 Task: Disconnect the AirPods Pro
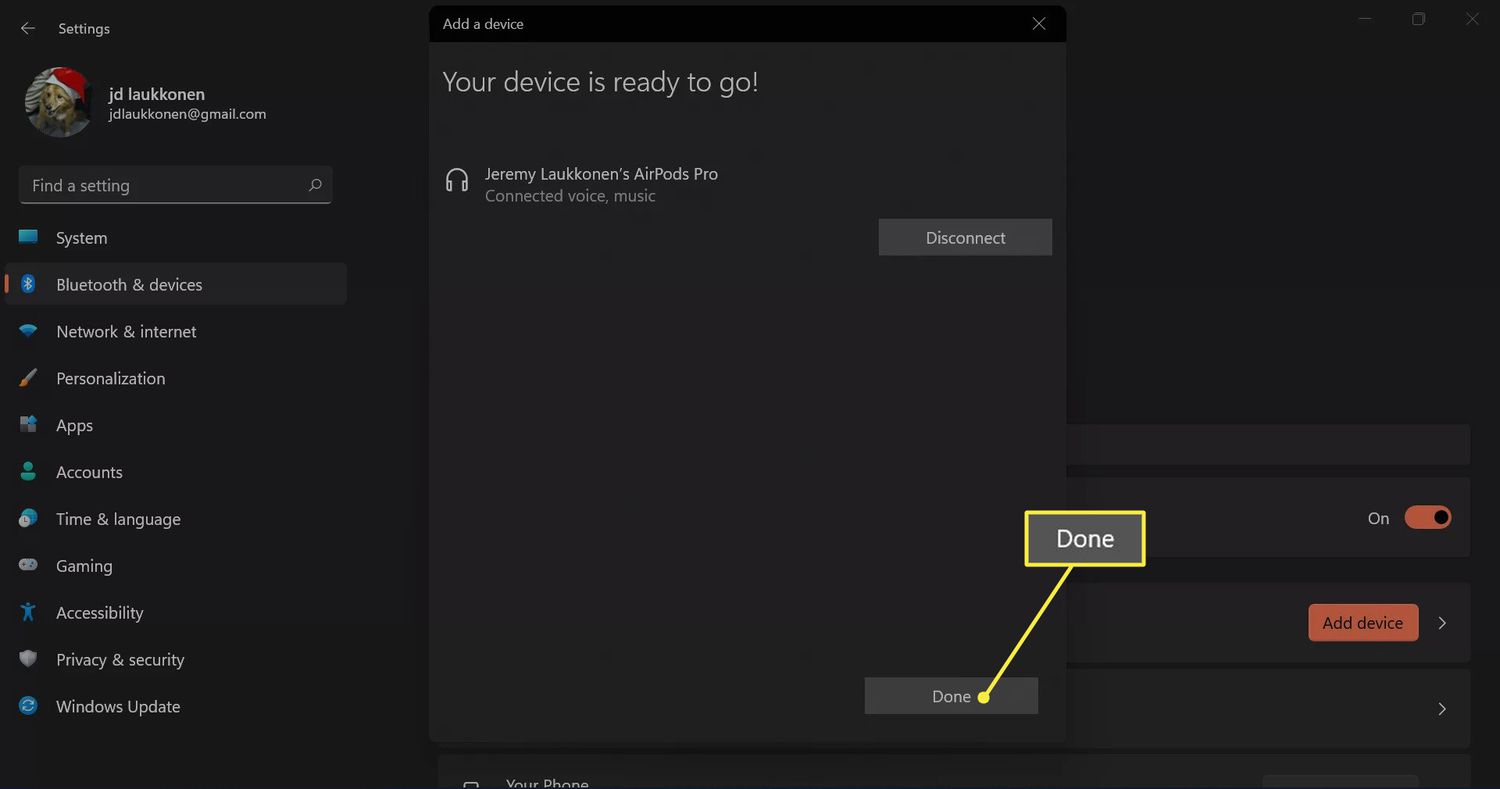965,238
